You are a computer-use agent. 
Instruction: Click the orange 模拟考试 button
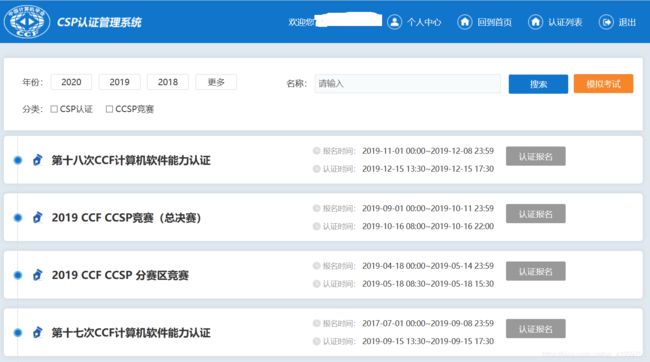point(603,84)
